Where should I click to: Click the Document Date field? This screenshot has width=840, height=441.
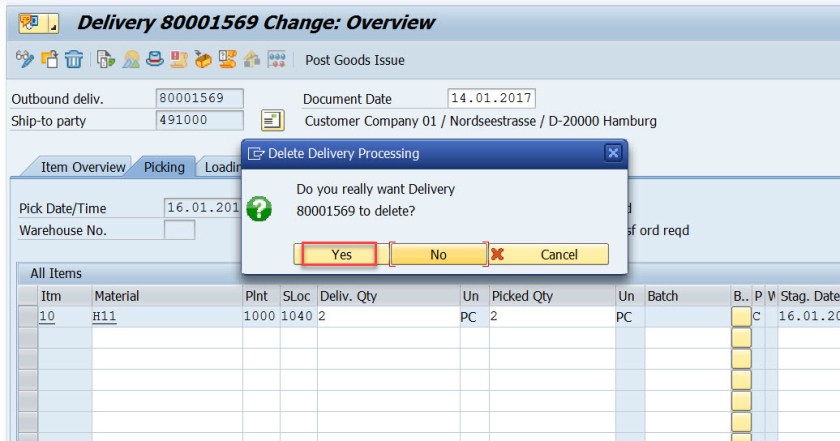[491, 98]
